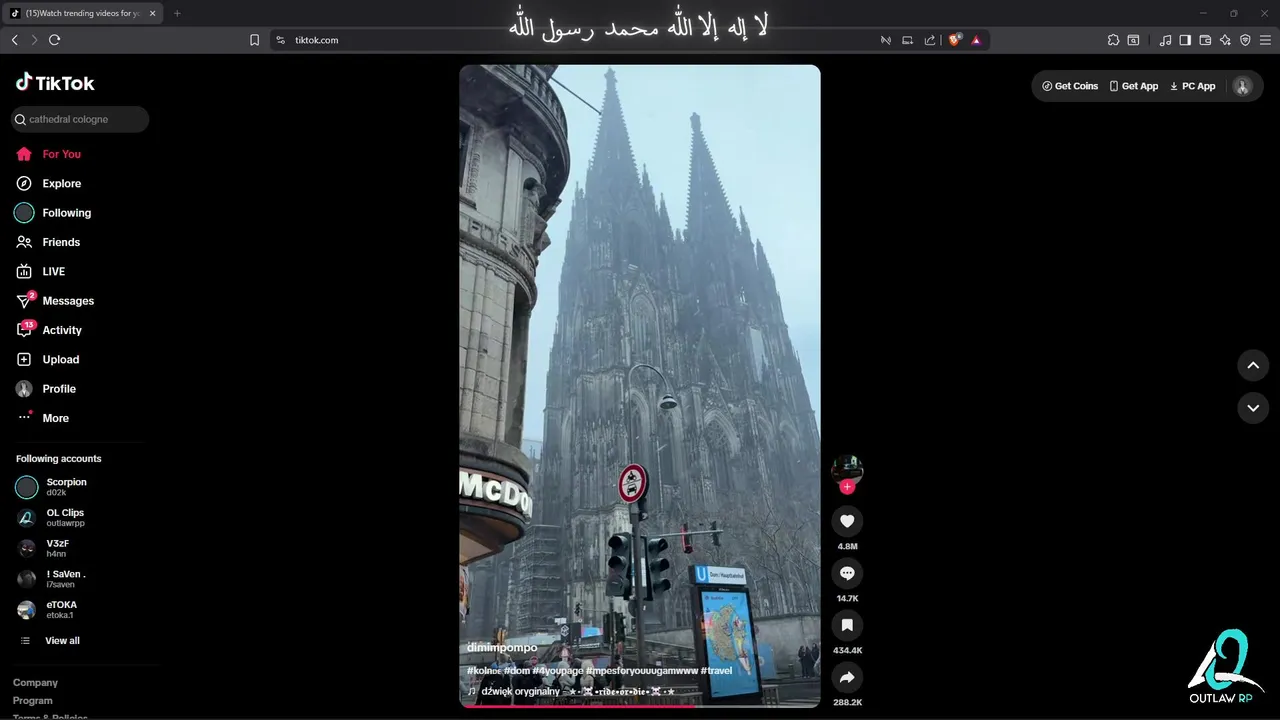Screen dimensions: 1280x720
Task: Open Brave Rewards triangle icon
Action: tap(976, 40)
